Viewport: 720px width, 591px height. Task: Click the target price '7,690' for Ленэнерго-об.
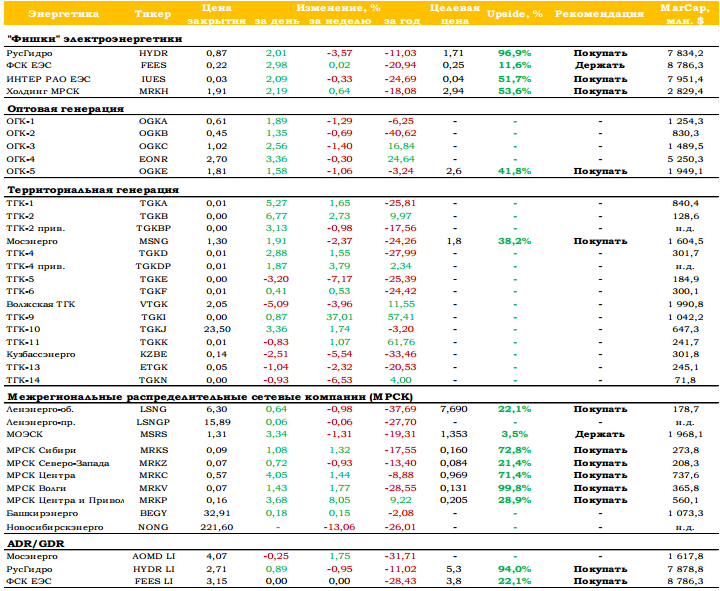[x=454, y=409]
